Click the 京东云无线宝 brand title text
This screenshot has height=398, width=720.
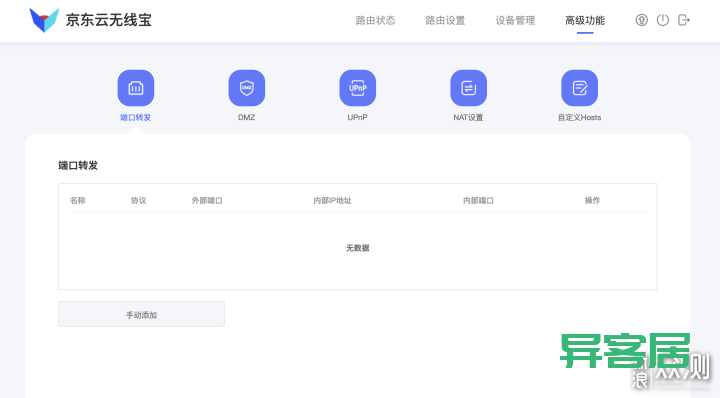109,20
